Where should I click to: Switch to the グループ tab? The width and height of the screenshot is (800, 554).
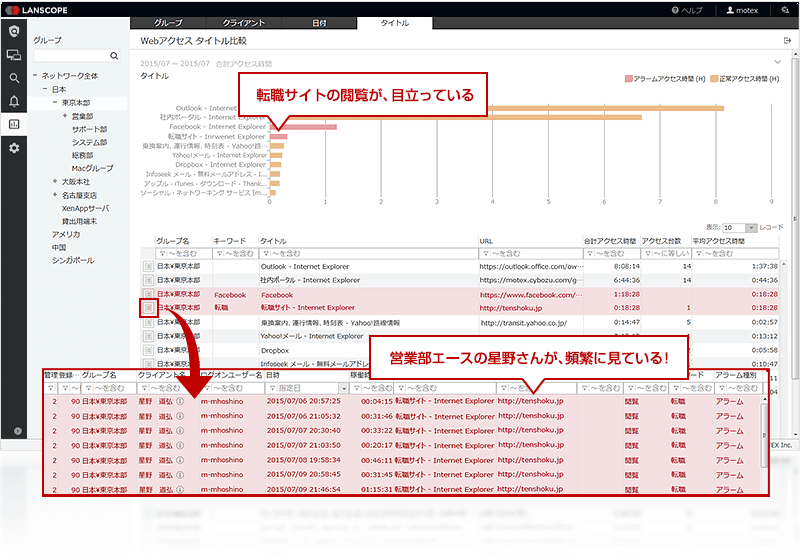168,23
